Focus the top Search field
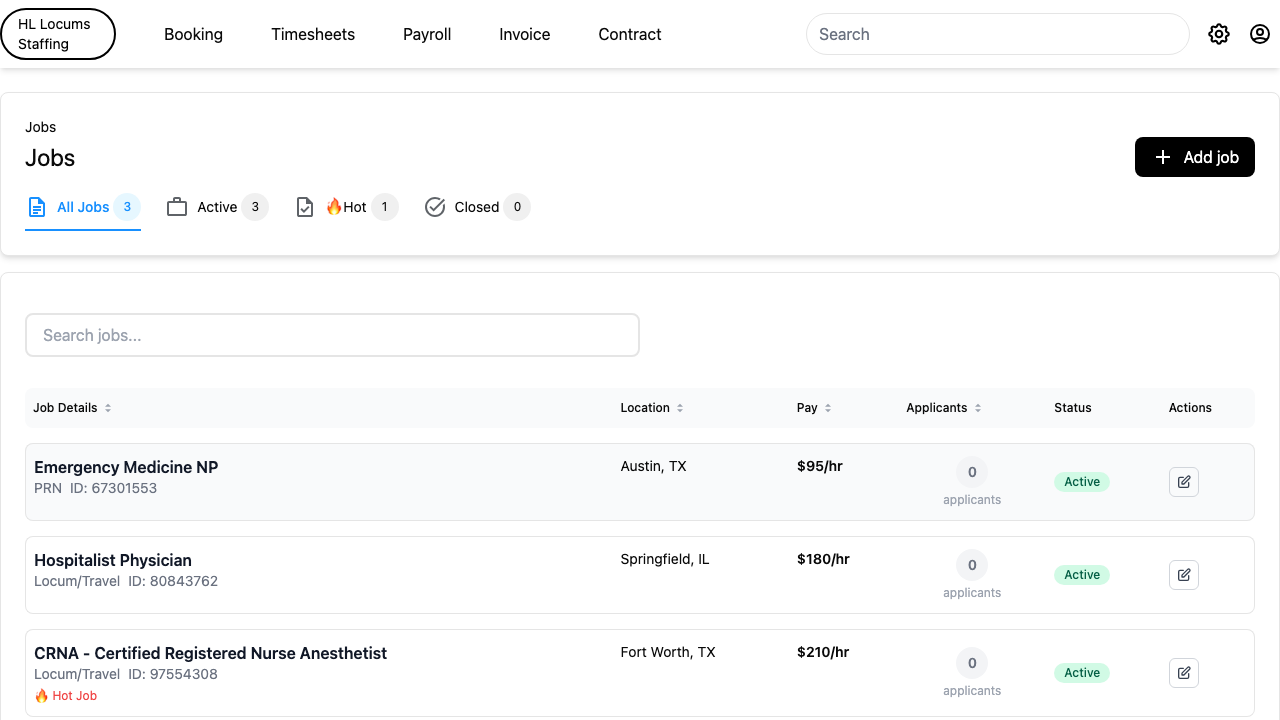The width and height of the screenshot is (1280, 720). click(997, 34)
